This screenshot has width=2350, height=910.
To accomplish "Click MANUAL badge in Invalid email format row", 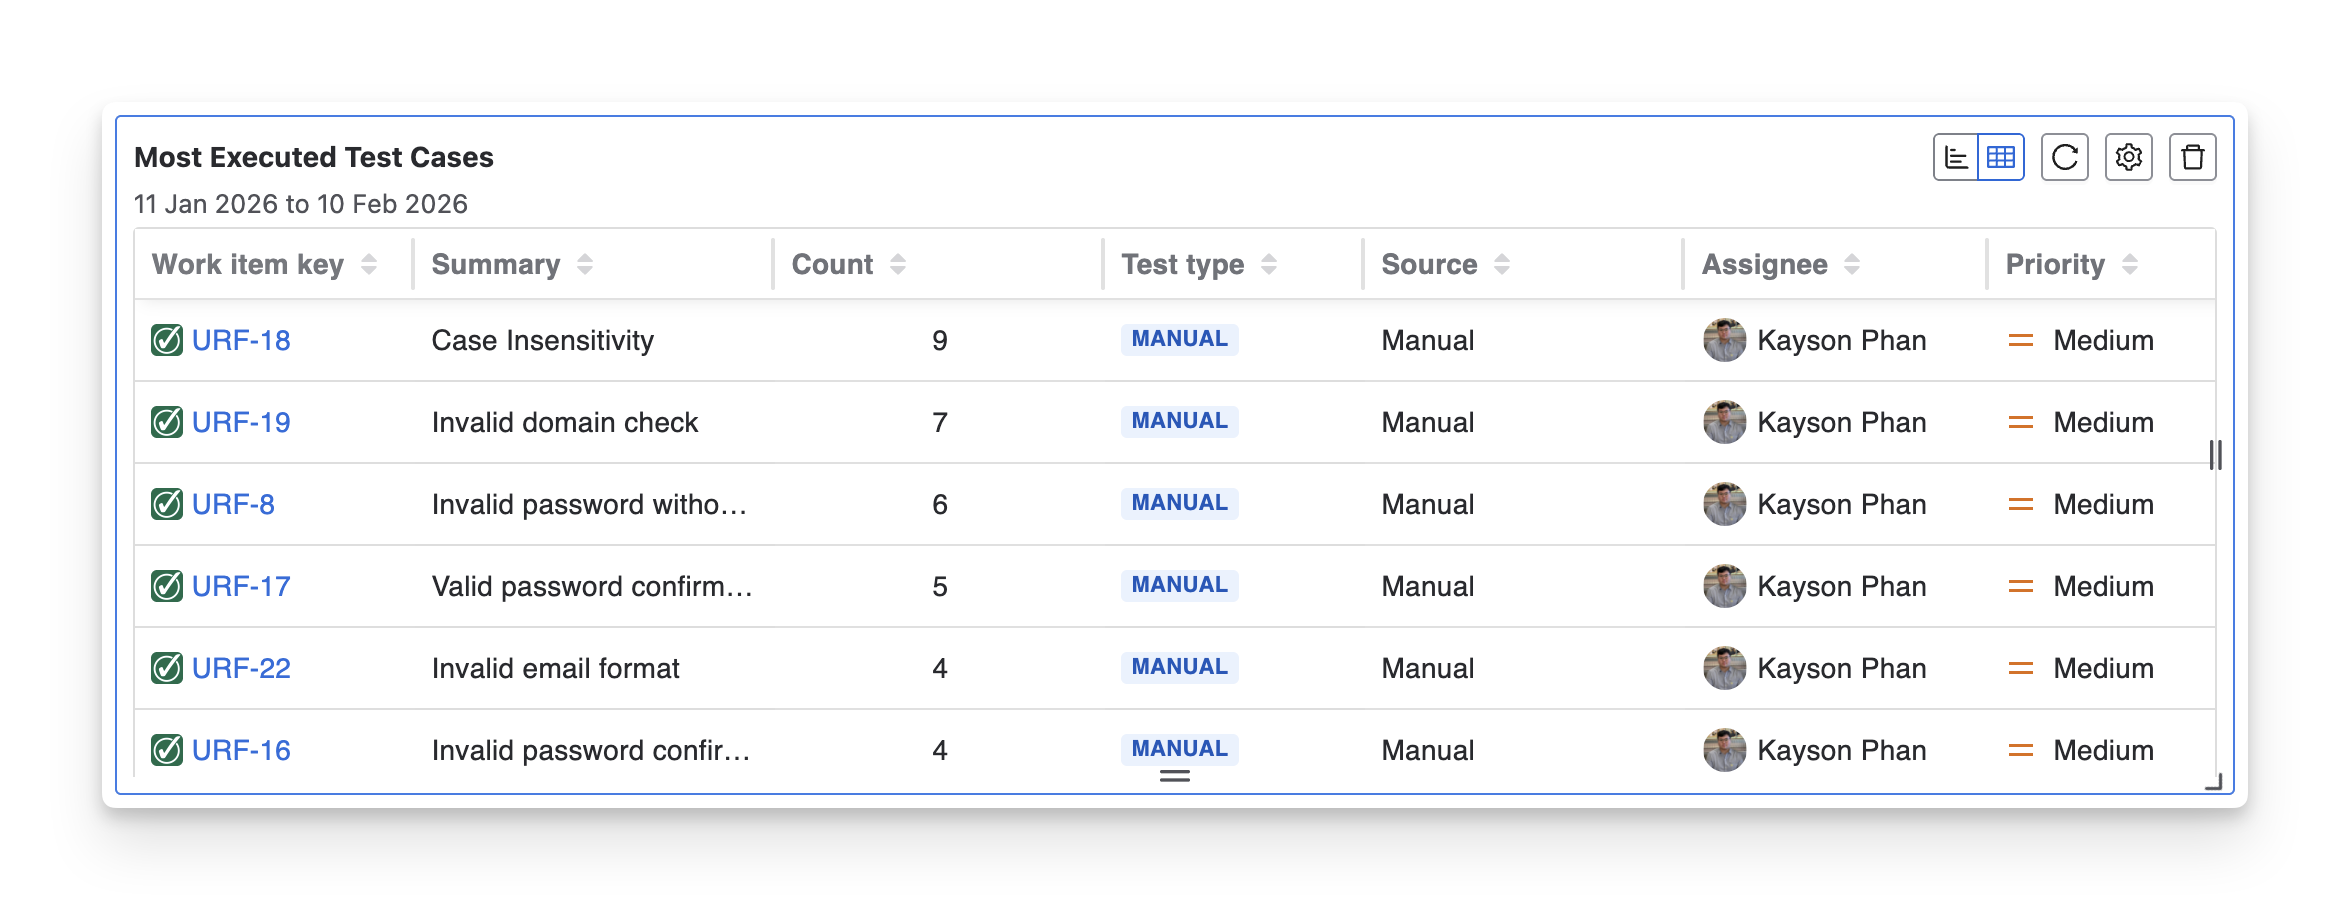I will (x=1179, y=667).
